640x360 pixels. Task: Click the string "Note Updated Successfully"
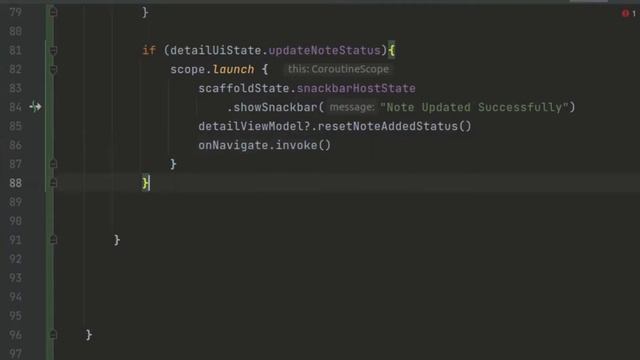(x=474, y=107)
